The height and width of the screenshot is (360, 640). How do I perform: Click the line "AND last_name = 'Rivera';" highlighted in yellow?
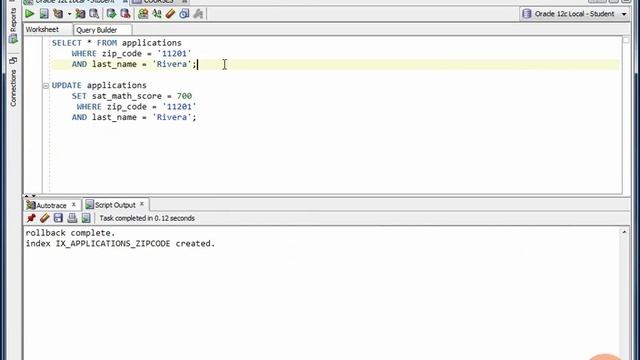[134, 64]
